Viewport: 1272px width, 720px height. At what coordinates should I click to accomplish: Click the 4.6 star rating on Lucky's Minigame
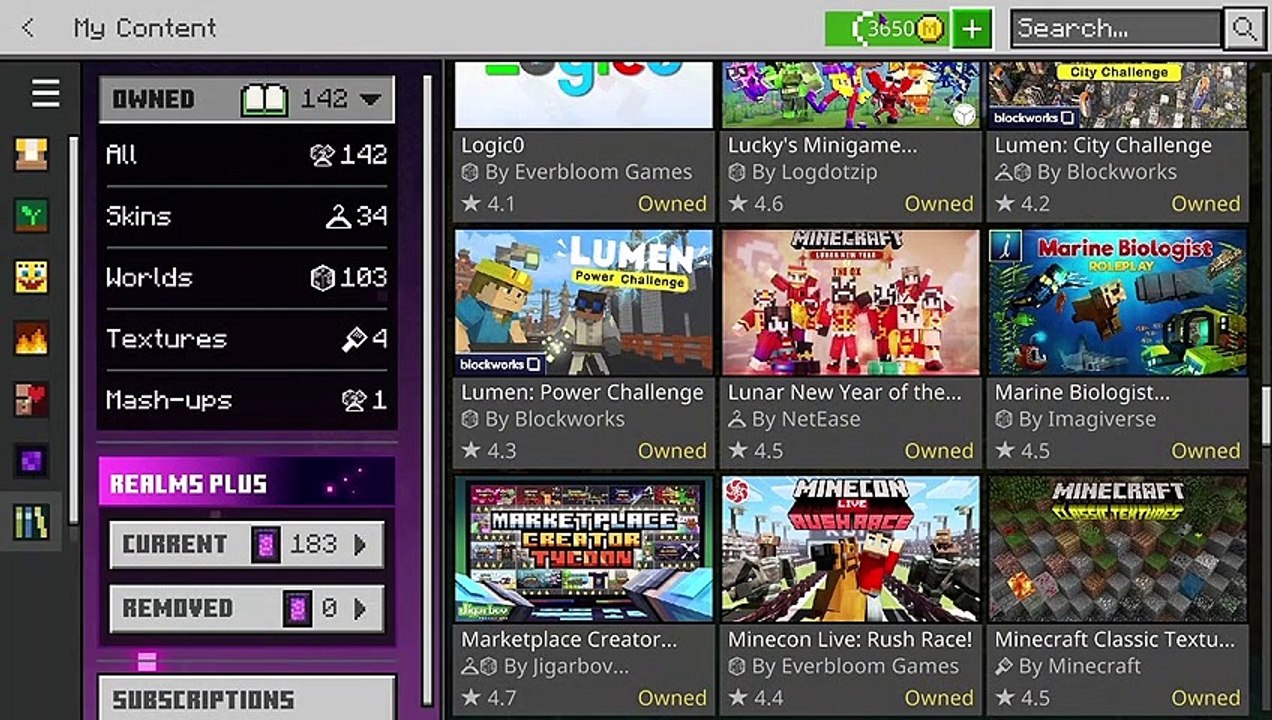(x=755, y=204)
